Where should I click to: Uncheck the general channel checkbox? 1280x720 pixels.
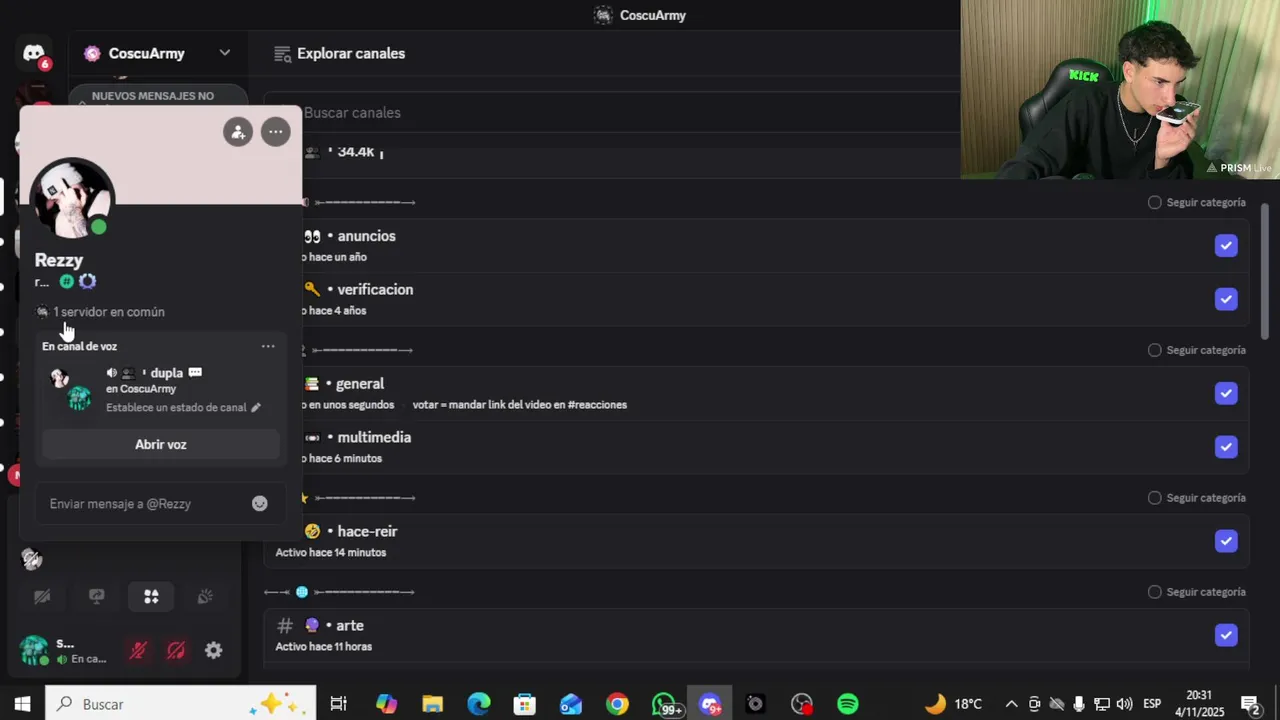(1226, 393)
